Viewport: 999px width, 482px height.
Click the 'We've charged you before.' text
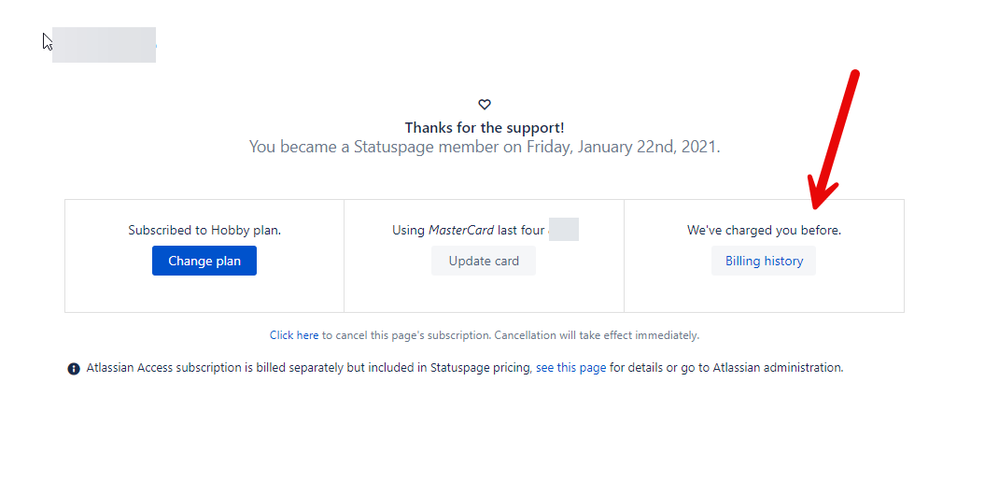(764, 230)
